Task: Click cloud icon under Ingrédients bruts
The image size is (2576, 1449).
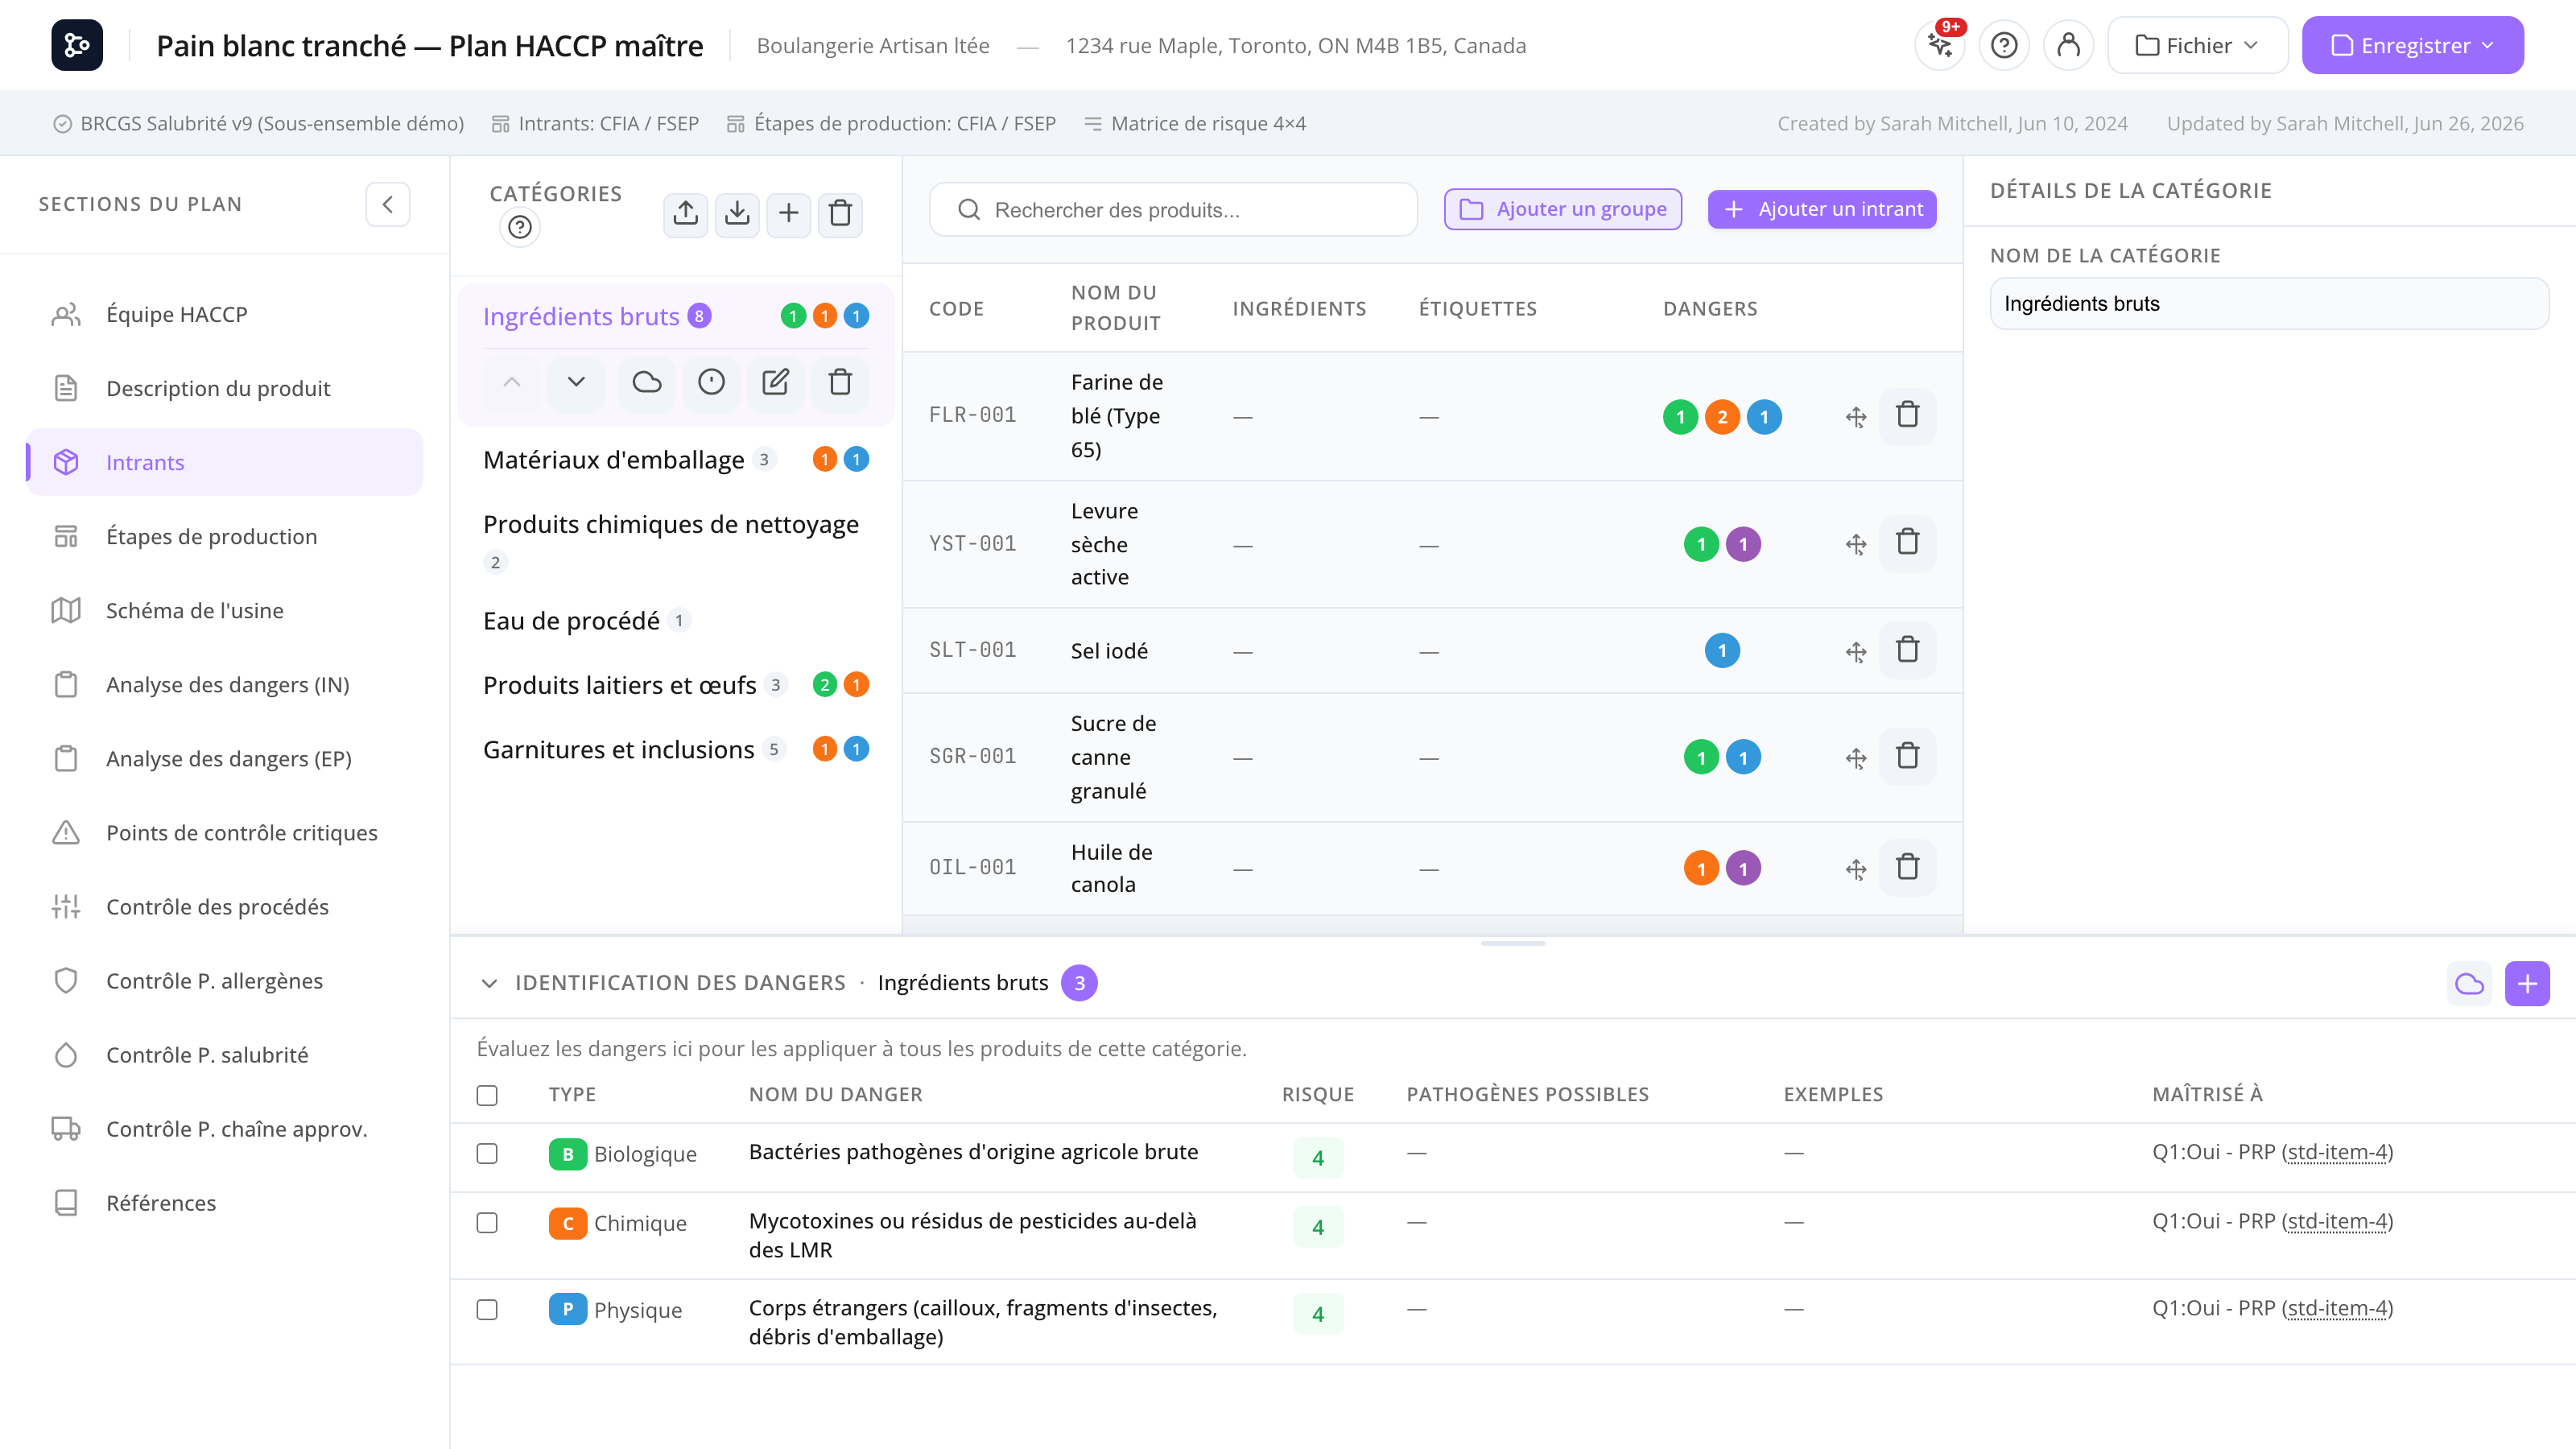Action: coord(647,382)
